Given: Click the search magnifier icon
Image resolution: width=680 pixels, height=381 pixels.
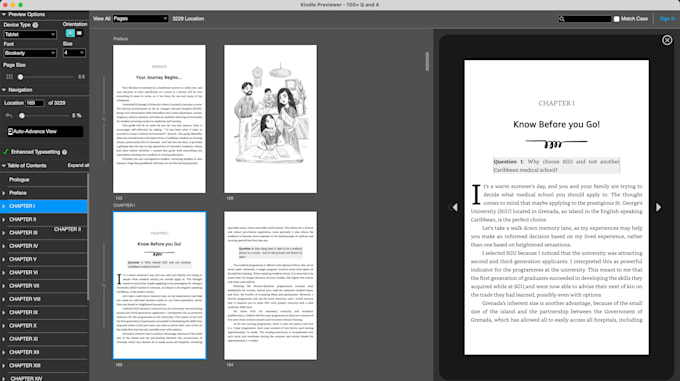Looking at the screenshot, I should pos(562,19).
